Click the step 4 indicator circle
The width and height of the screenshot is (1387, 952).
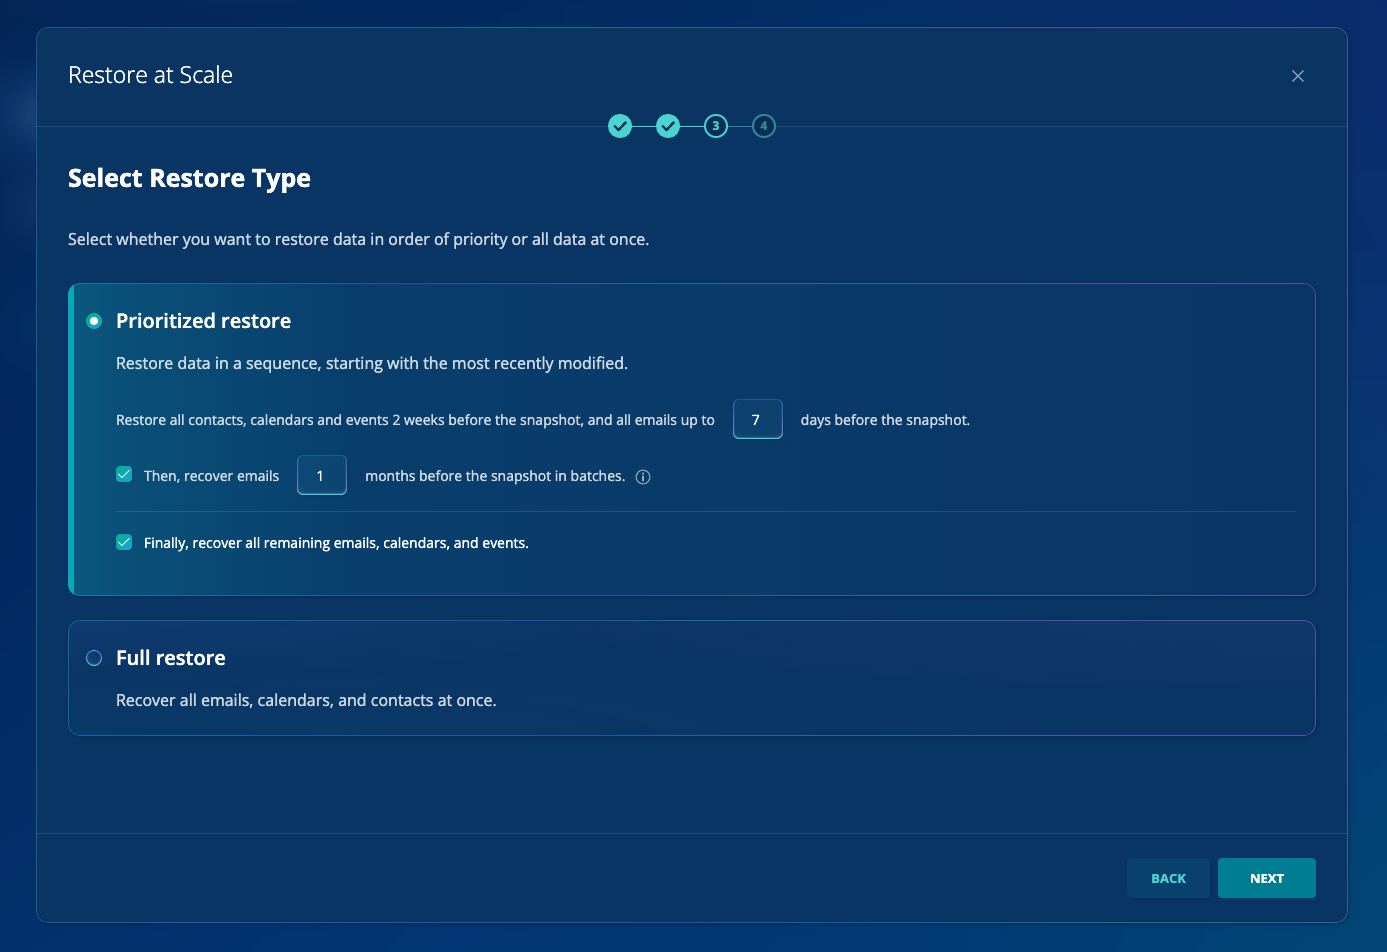(x=764, y=126)
